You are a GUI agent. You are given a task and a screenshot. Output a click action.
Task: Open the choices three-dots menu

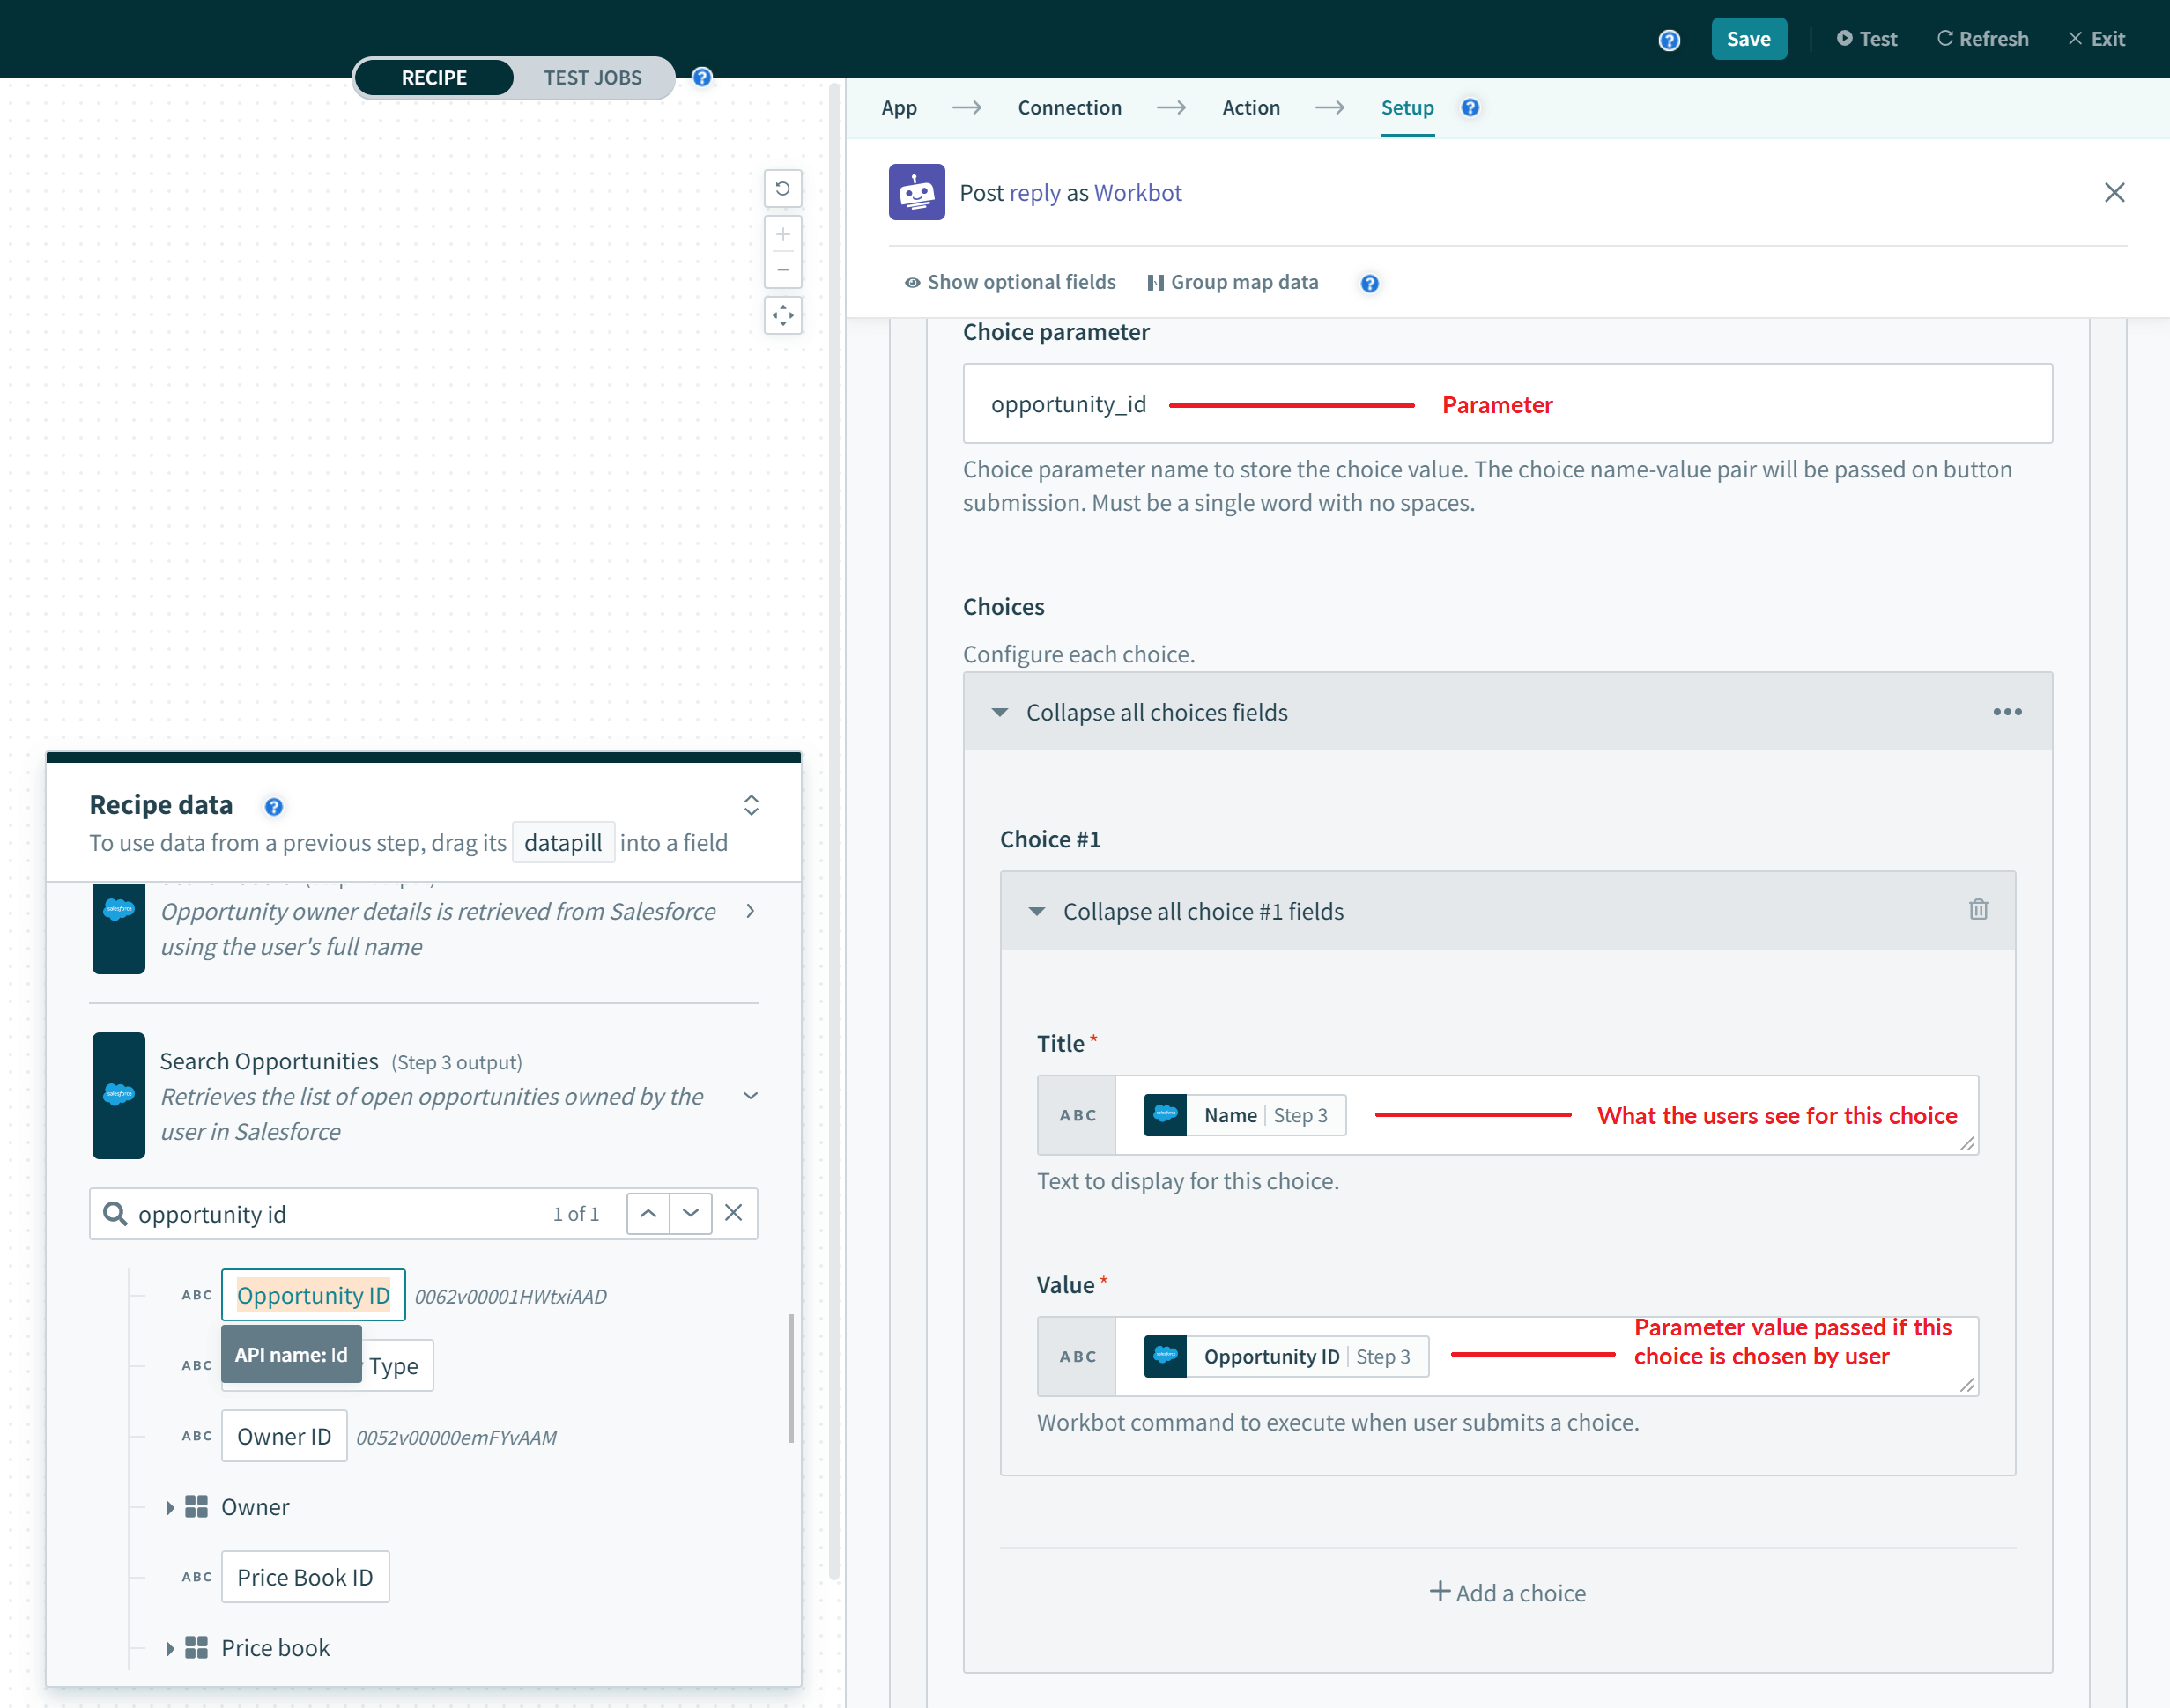click(x=2006, y=712)
